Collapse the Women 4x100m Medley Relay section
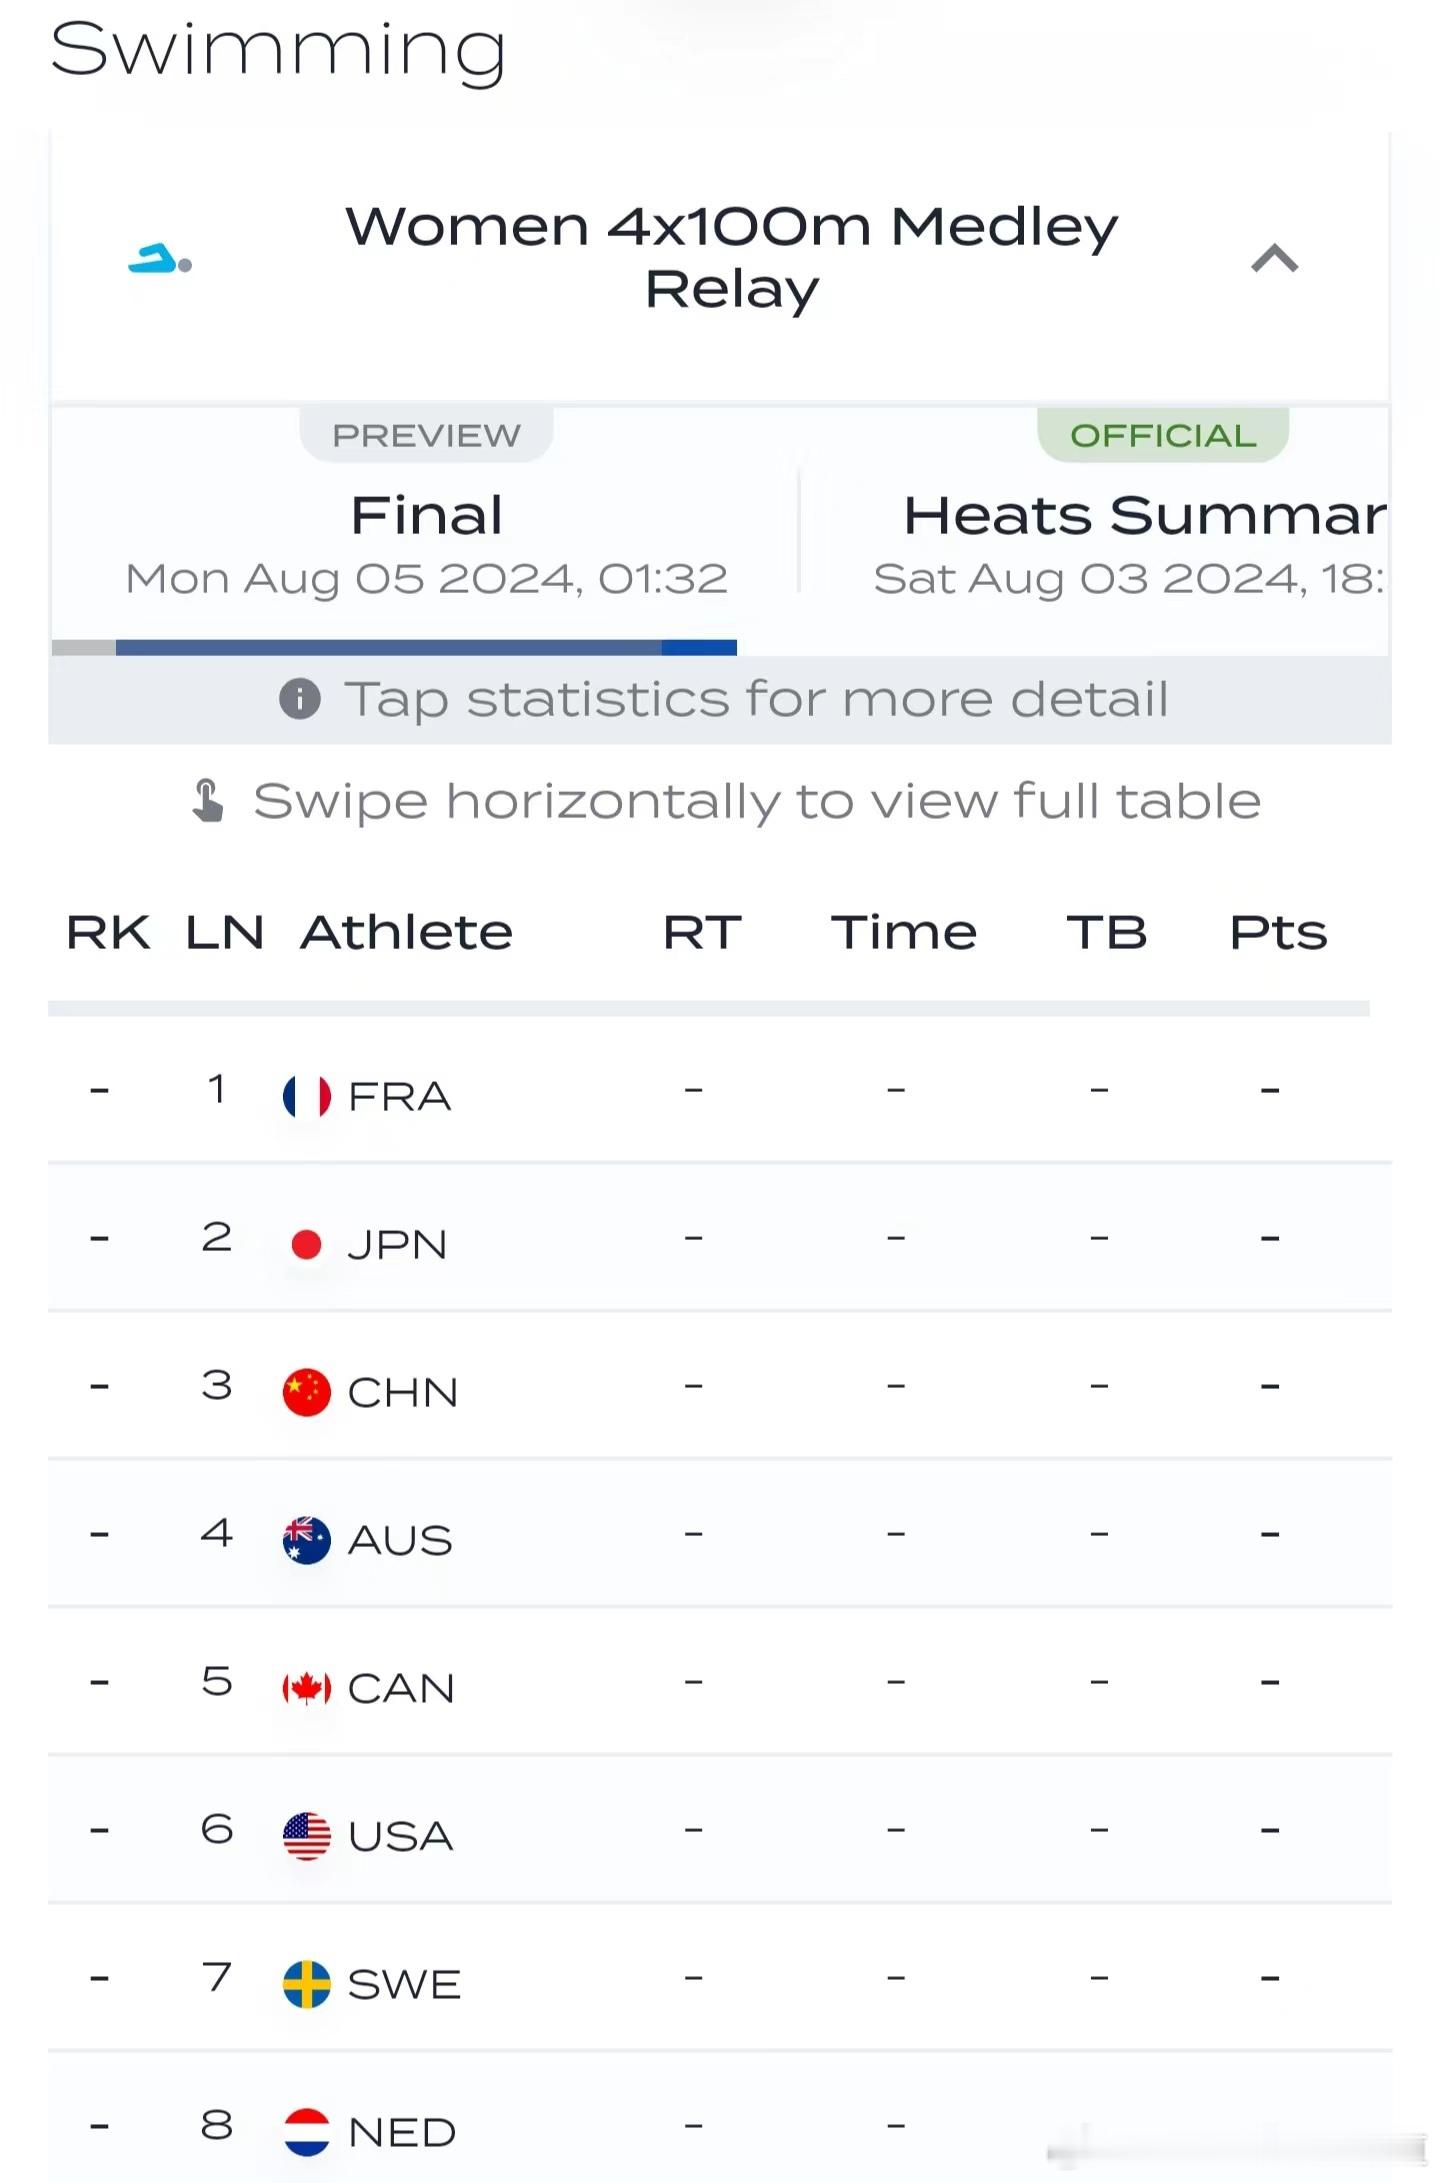1440x2183 pixels. pyautogui.click(x=1274, y=259)
